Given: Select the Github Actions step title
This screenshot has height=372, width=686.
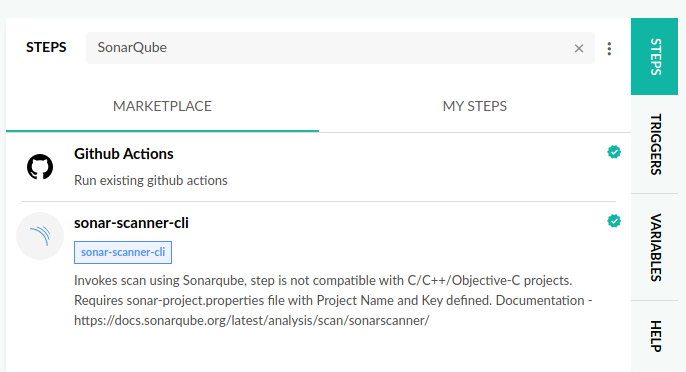Looking at the screenshot, I should coord(124,154).
